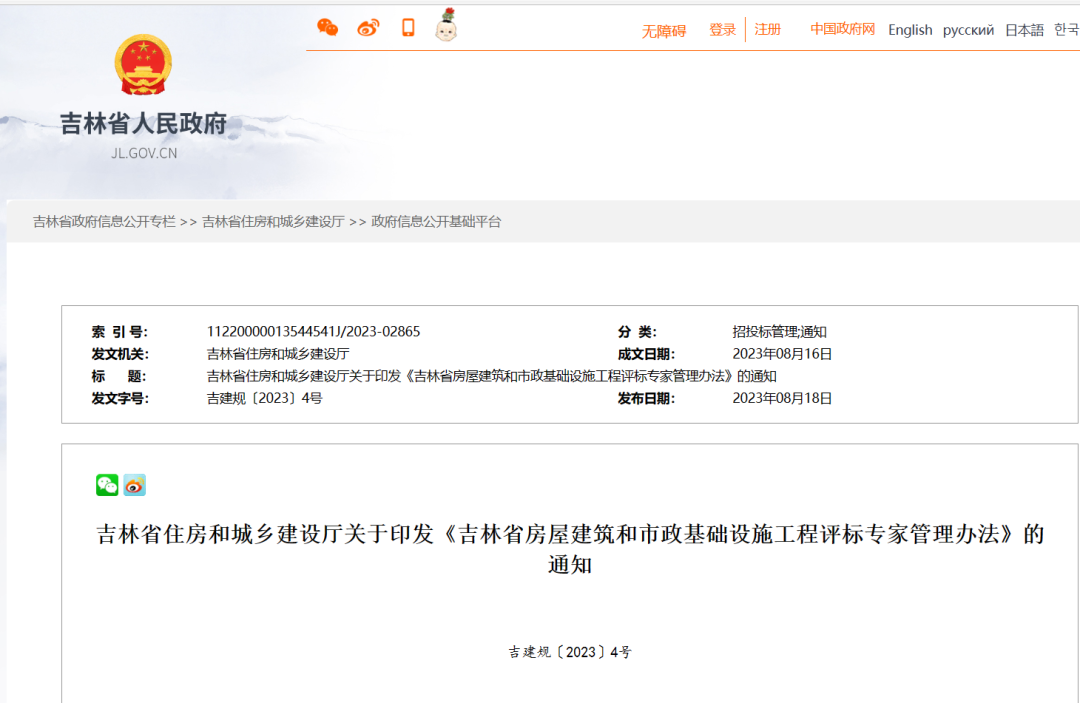Viewport: 1080px width, 703px height.
Task: Open the 政府信息公开基础平台 breadcrumb link
Action: pos(437,222)
